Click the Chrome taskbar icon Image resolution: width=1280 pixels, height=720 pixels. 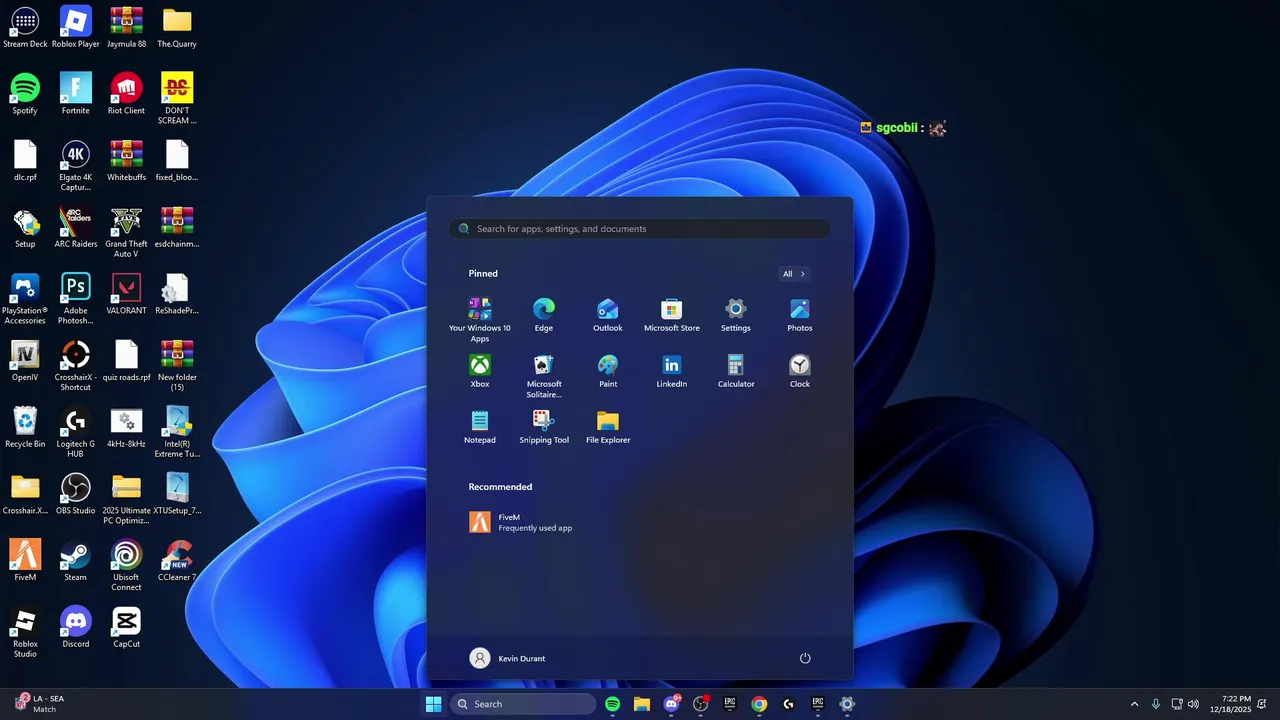[x=759, y=704]
